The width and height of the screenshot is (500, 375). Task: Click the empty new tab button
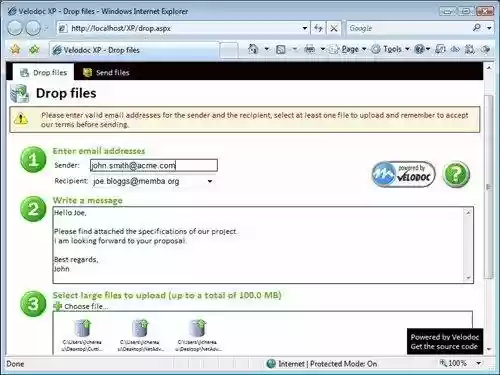pyautogui.click(x=229, y=50)
